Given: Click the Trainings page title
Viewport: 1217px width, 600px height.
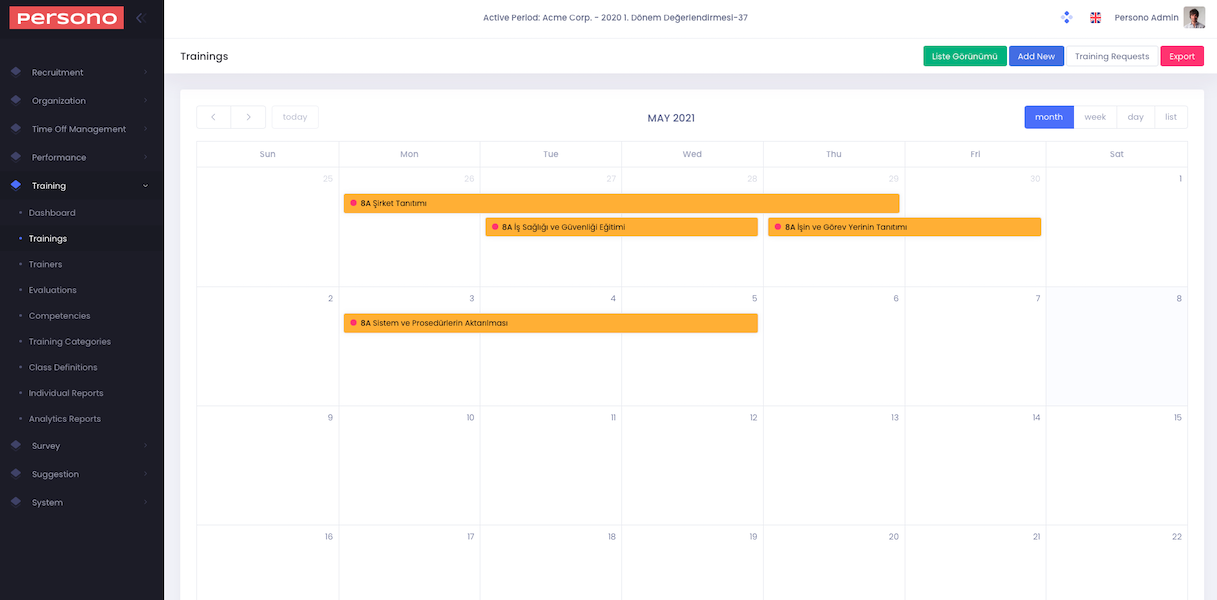Looking at the screenshot, I should [x=204, y=56].
